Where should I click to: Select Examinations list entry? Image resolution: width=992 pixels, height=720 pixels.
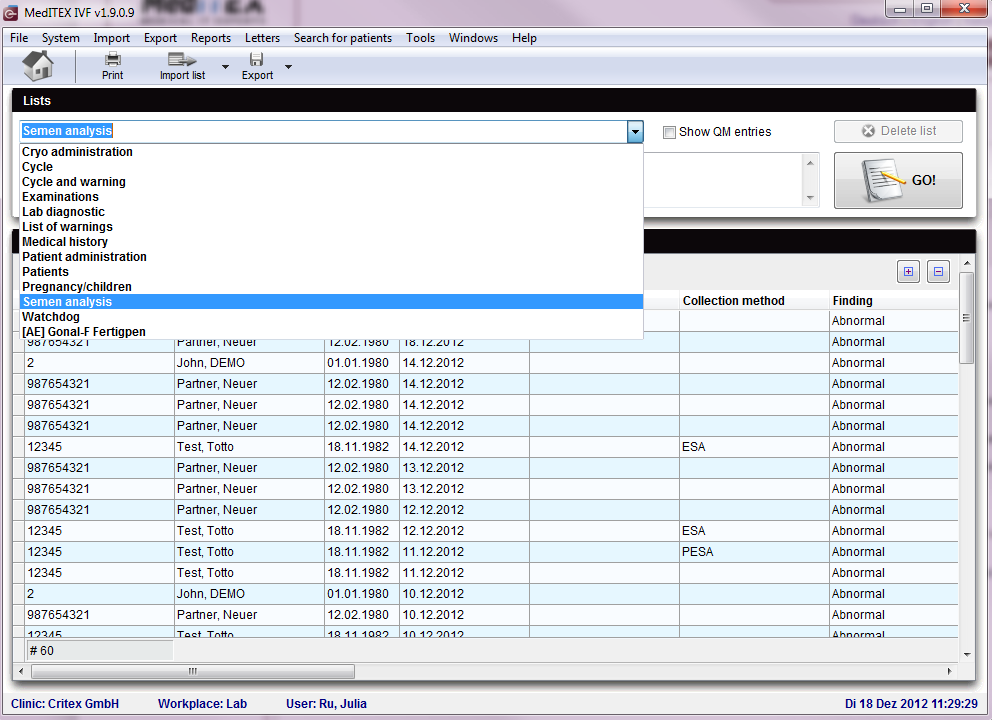tap(332, 197)
